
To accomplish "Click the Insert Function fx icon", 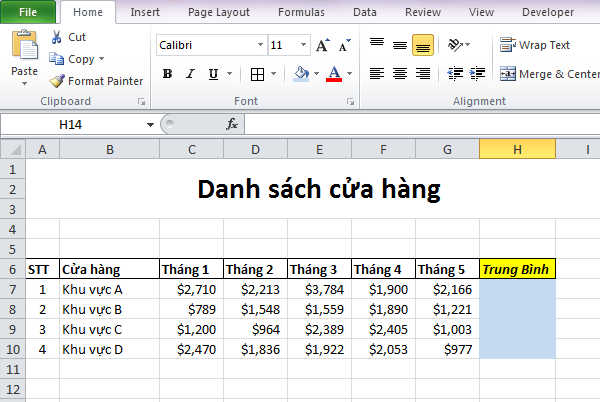I will coord(232,124).
